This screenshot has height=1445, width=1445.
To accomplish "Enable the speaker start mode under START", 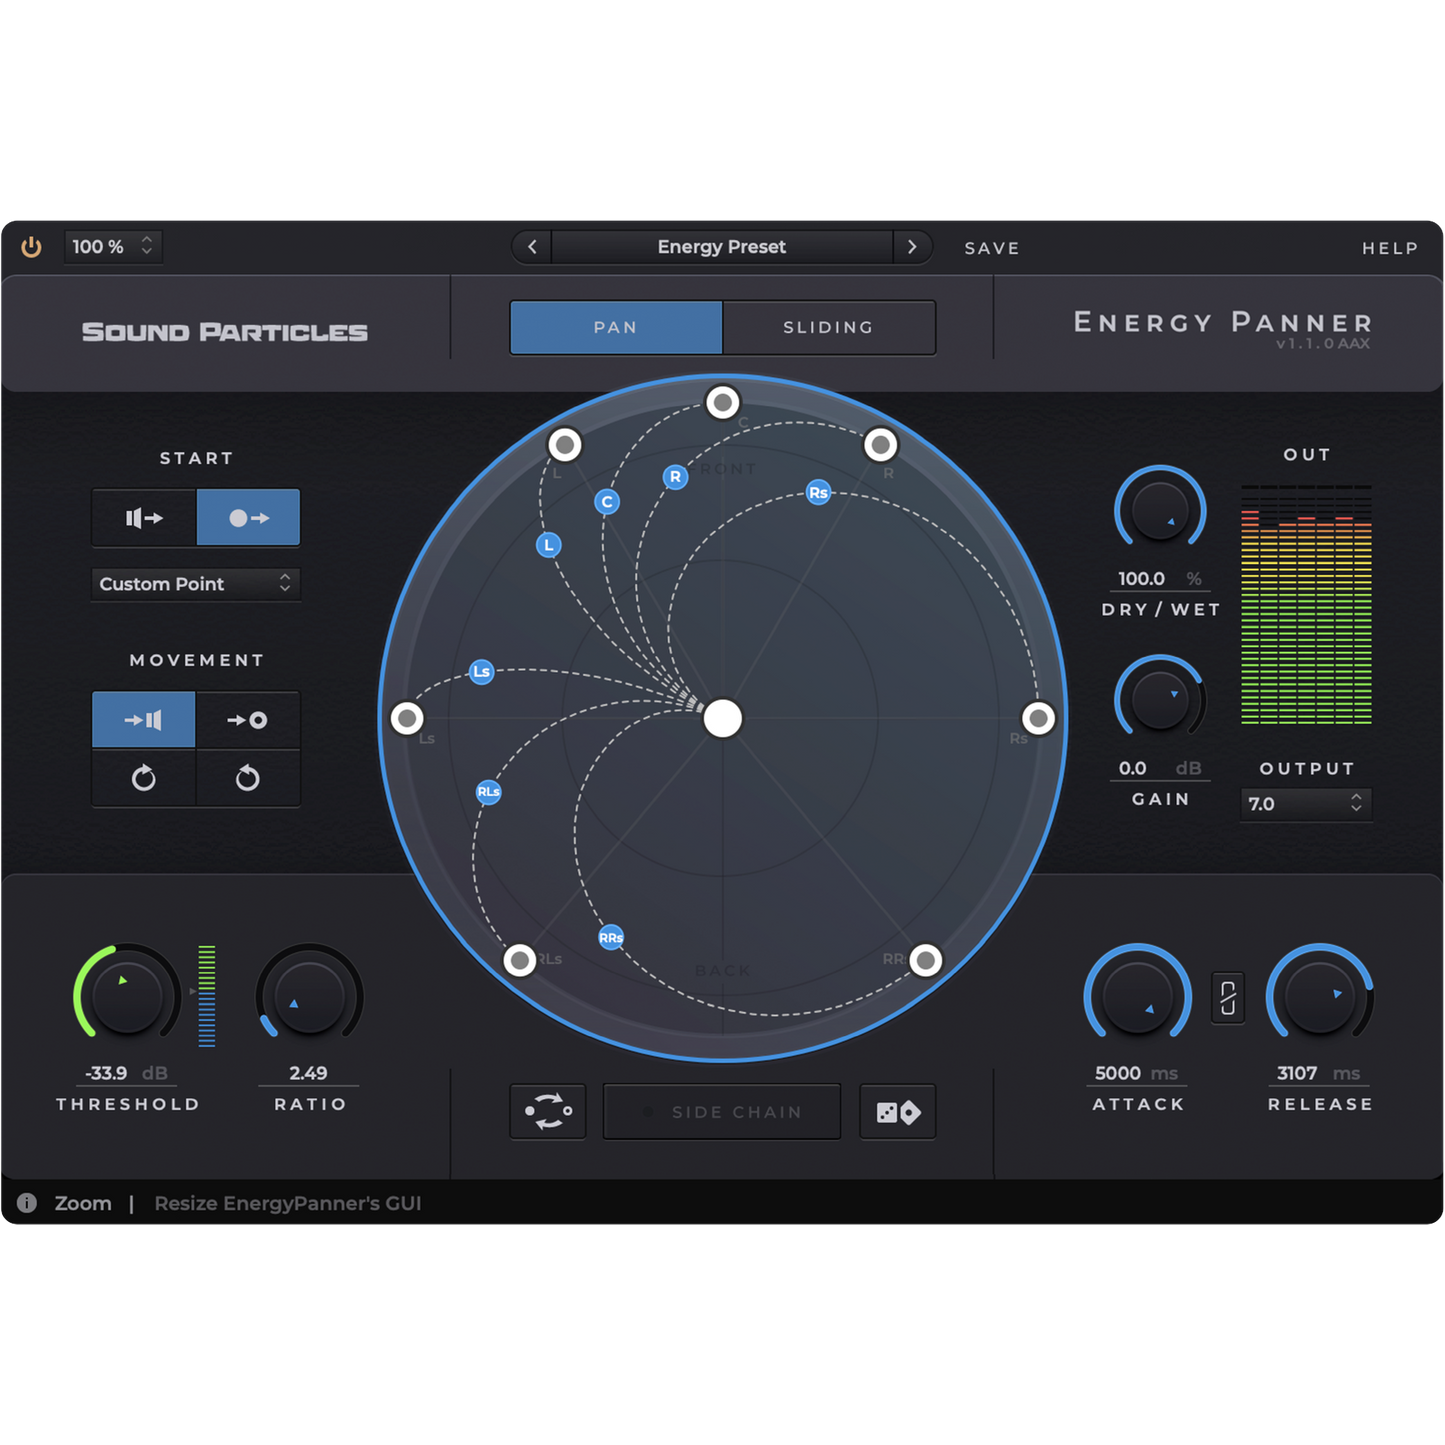I will pyautogui.click(x=143, y=517).
